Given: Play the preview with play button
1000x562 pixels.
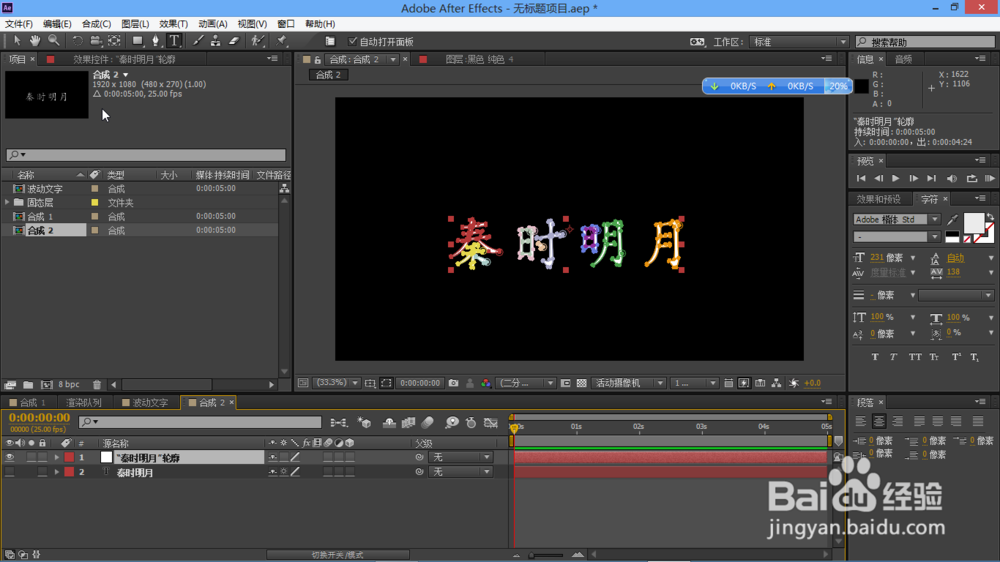Looking at the screenshot, I should pyautogui.click(x=895, y=179).
